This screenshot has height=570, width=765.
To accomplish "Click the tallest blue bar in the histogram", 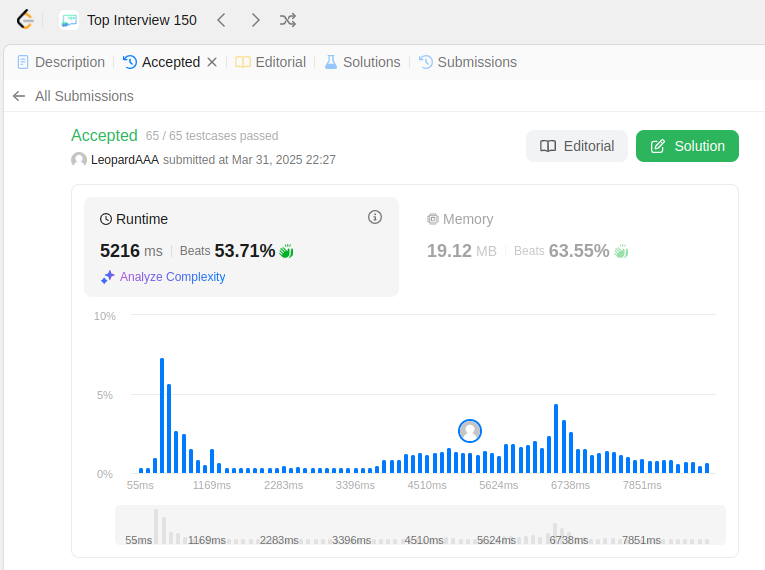I will tap(162, 415).
